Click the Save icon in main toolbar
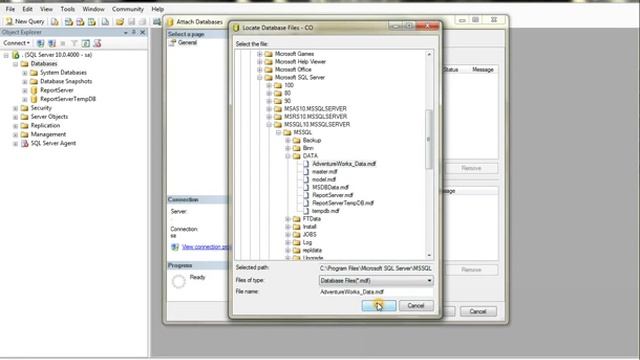This screenshot has height=360, width=640. (131, 22)
